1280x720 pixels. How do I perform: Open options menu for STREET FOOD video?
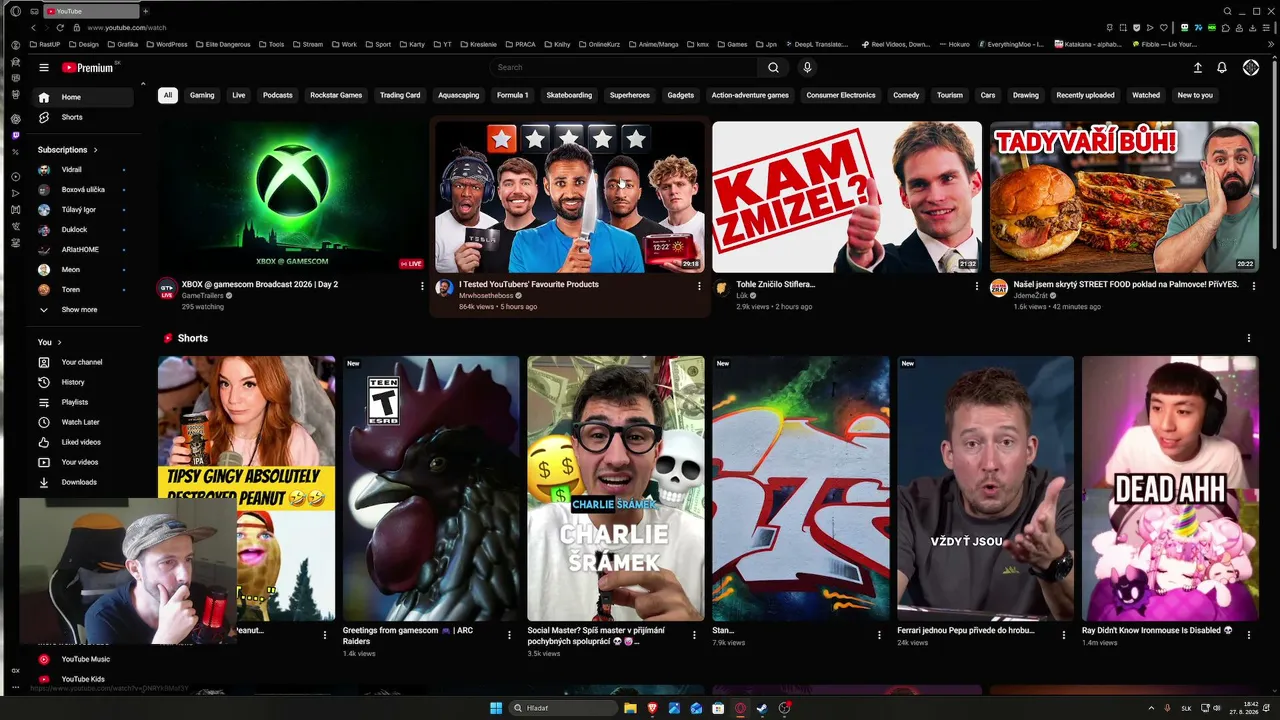pyautogui.click(x=1254, y=286)
